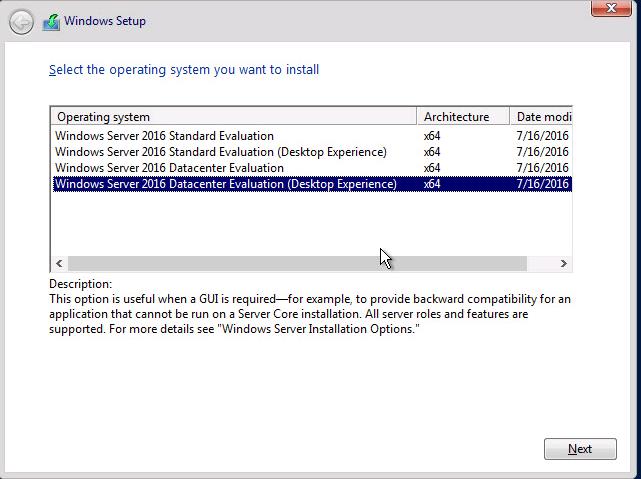Click the left scroll arrow
The image size is (641, 479).
coord(59,263)
